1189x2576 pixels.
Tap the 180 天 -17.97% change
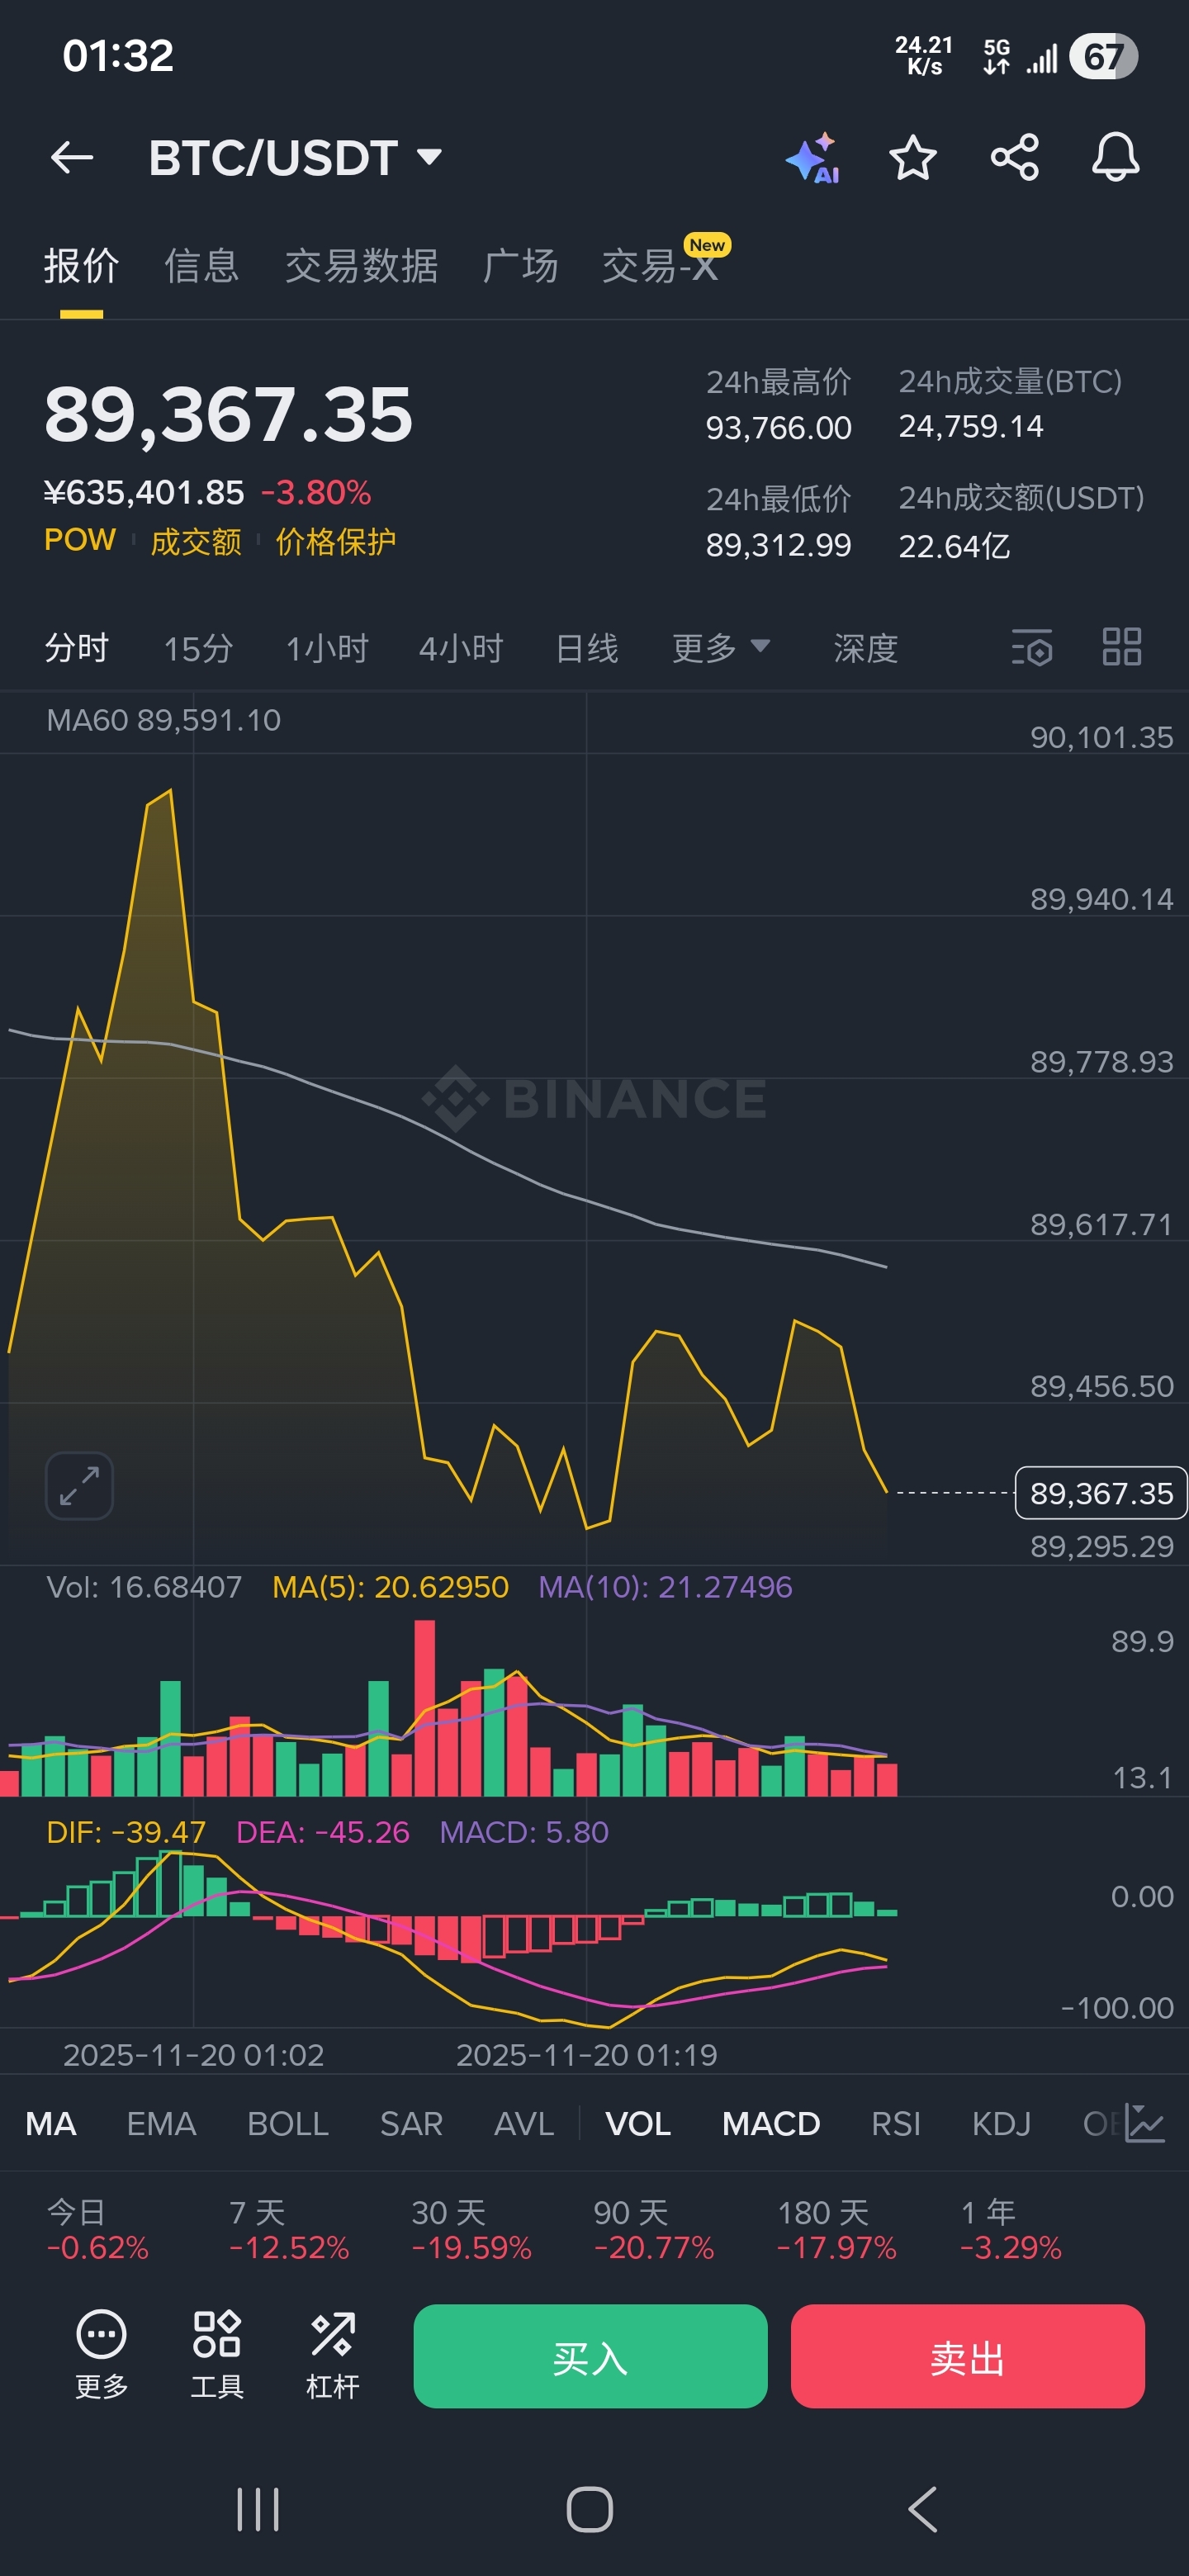pyautogui.click(x=836, y=2230)
